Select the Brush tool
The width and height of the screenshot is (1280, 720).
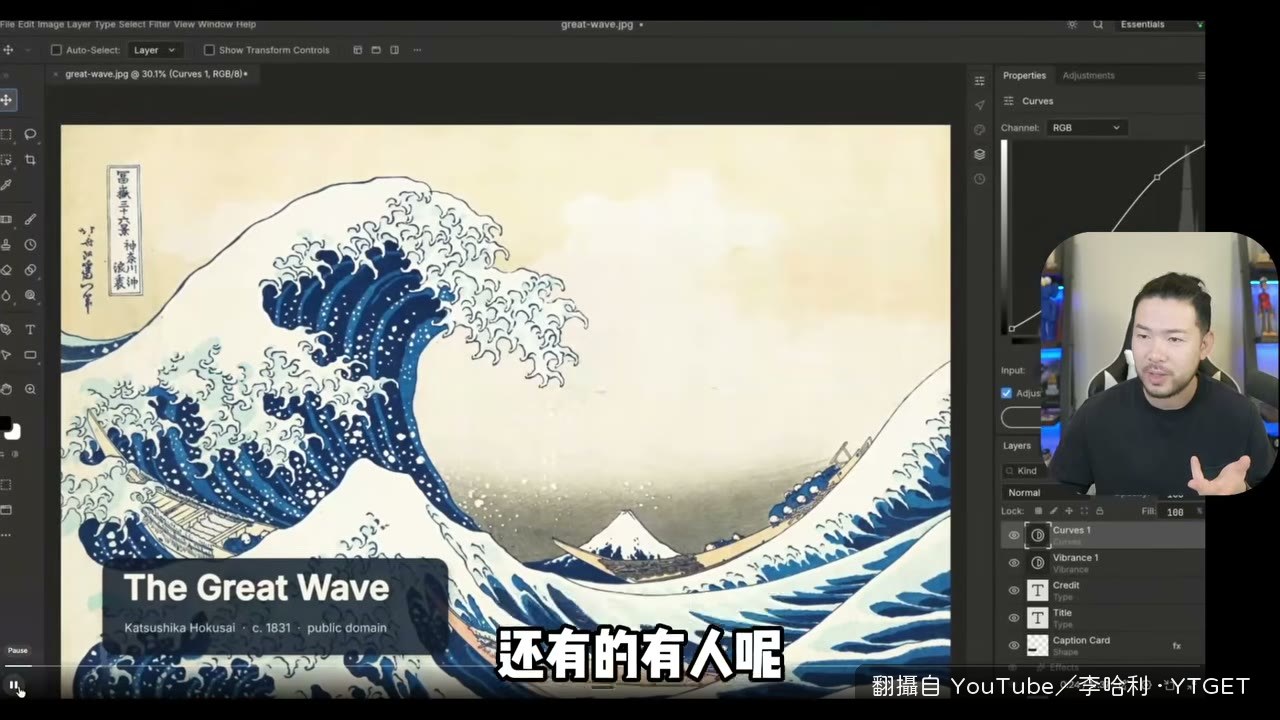pos(30,219)
